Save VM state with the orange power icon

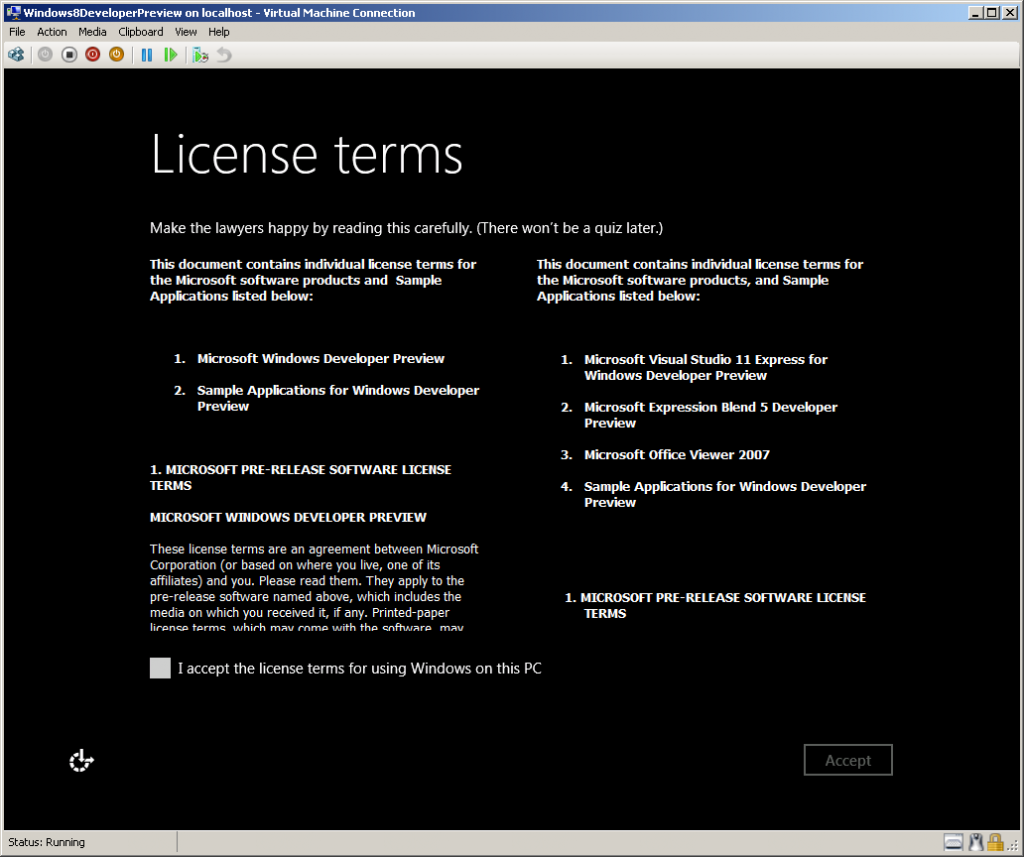(x=116, y=55)
